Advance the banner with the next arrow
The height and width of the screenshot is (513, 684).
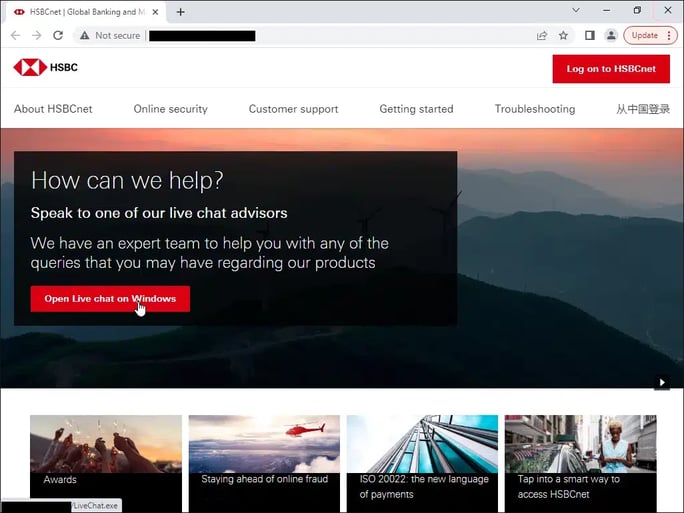coord(661,382)
